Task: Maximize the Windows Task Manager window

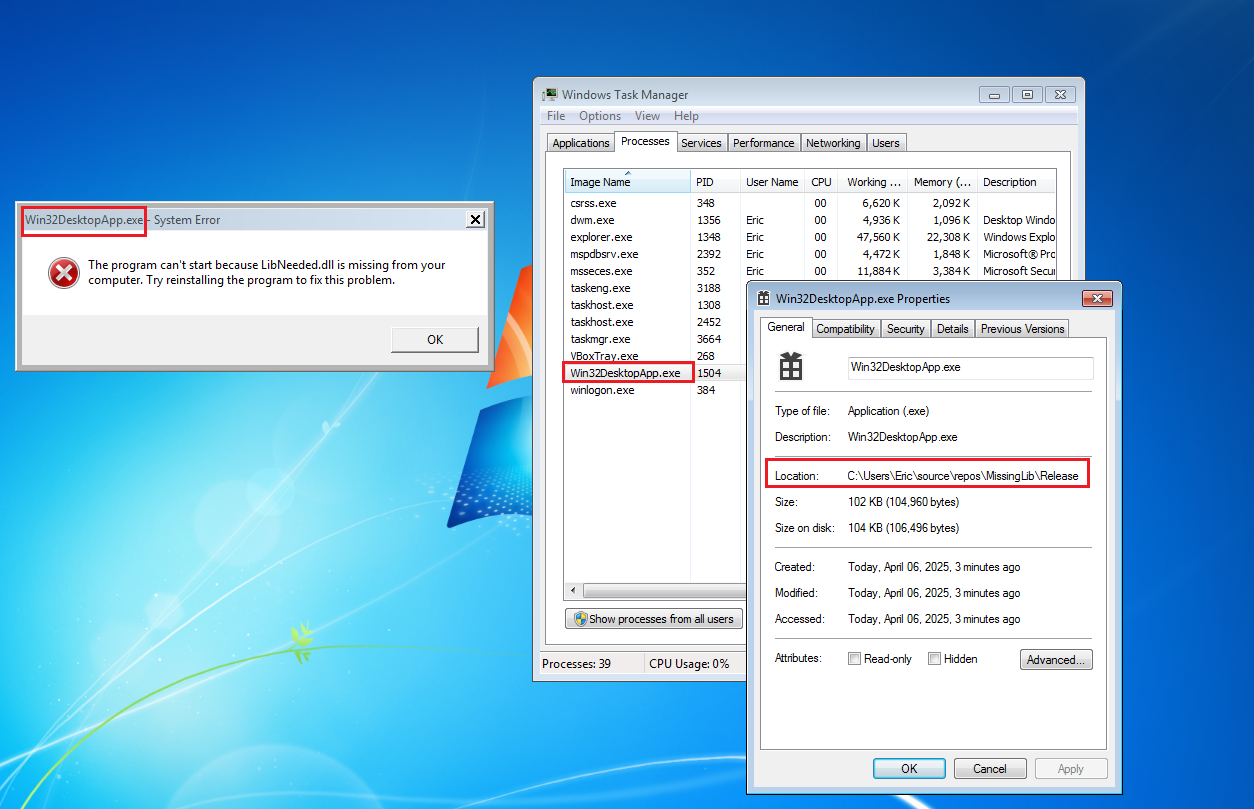Action: click(x=1026, y=95)
